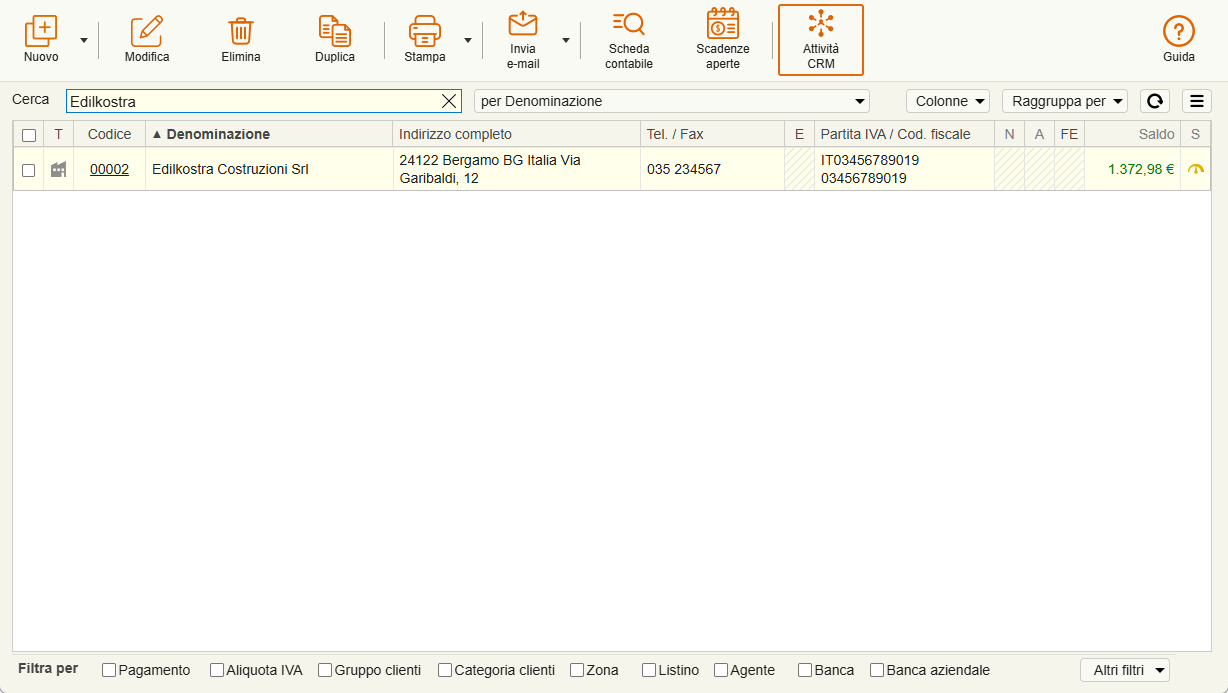Viewport: 1228px width, 693px height.
Task: Refresh the customer list
Action: pyautogui.click(x=1155, y=101)
